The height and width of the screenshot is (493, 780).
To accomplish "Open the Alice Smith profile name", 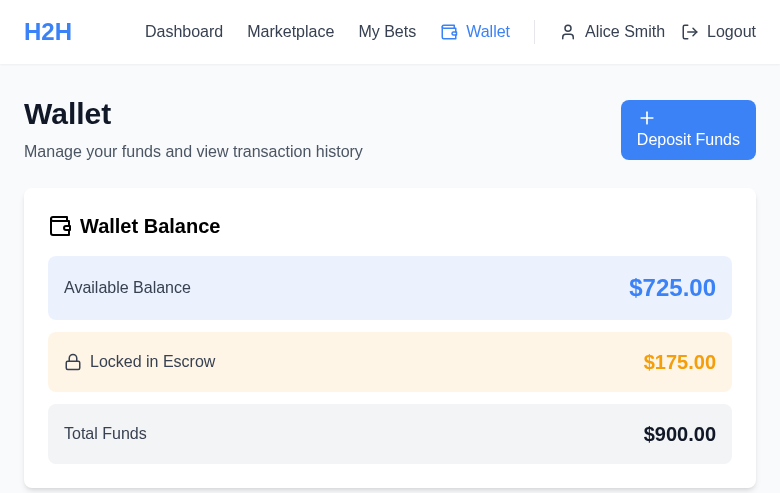I will [x=625, y=32].
